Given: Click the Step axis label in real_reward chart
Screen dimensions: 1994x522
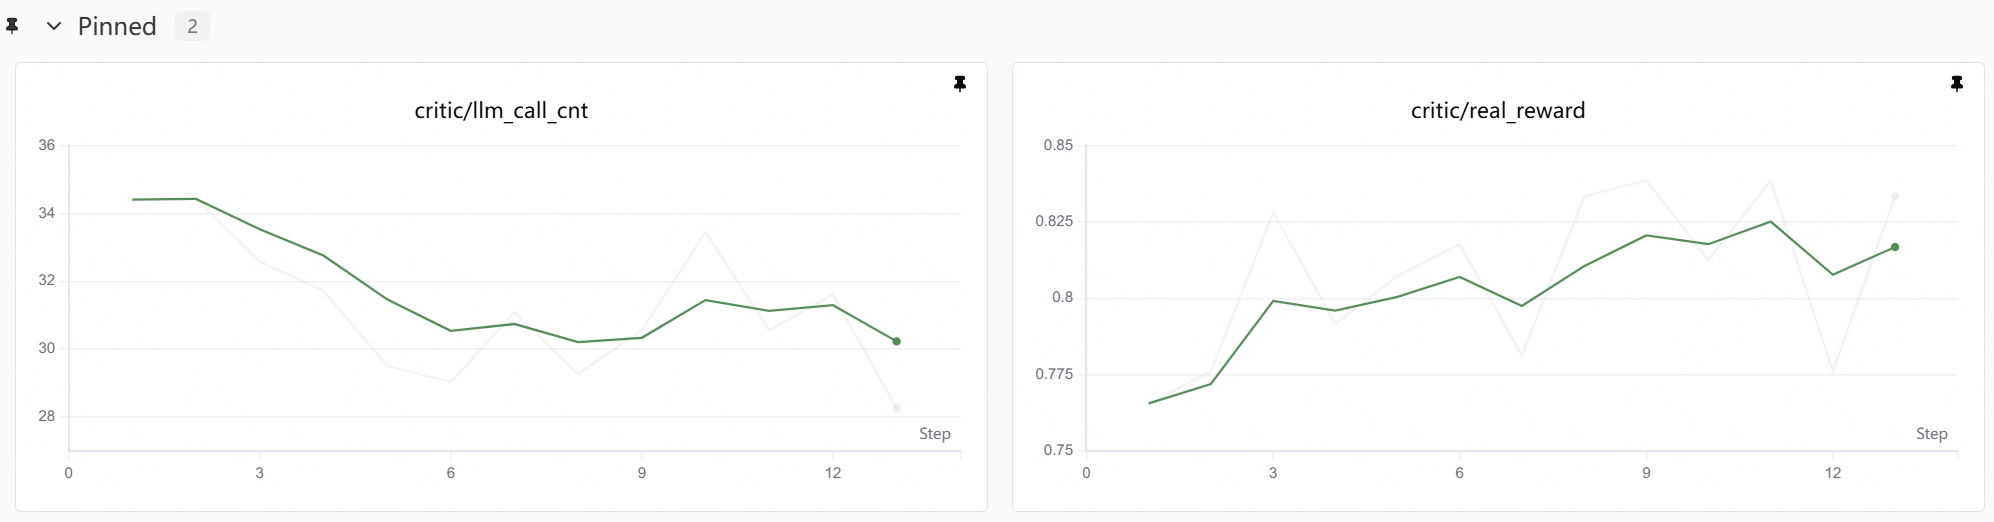Looking at the screenshot, I should (1931, 434).
